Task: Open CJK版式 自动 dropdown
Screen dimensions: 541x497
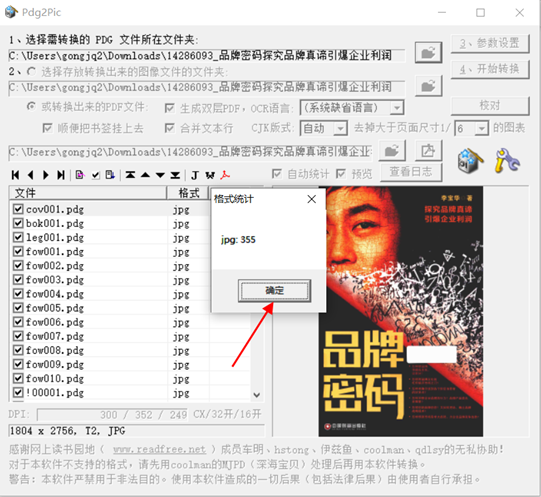Action: (341, 129)
